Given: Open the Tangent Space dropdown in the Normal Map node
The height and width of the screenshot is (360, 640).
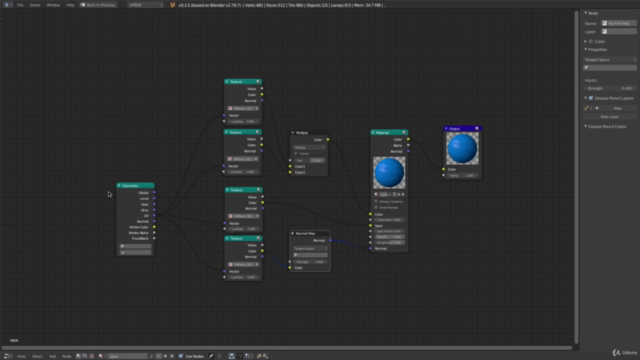Looking at the screenshot, I should [310, 249].
